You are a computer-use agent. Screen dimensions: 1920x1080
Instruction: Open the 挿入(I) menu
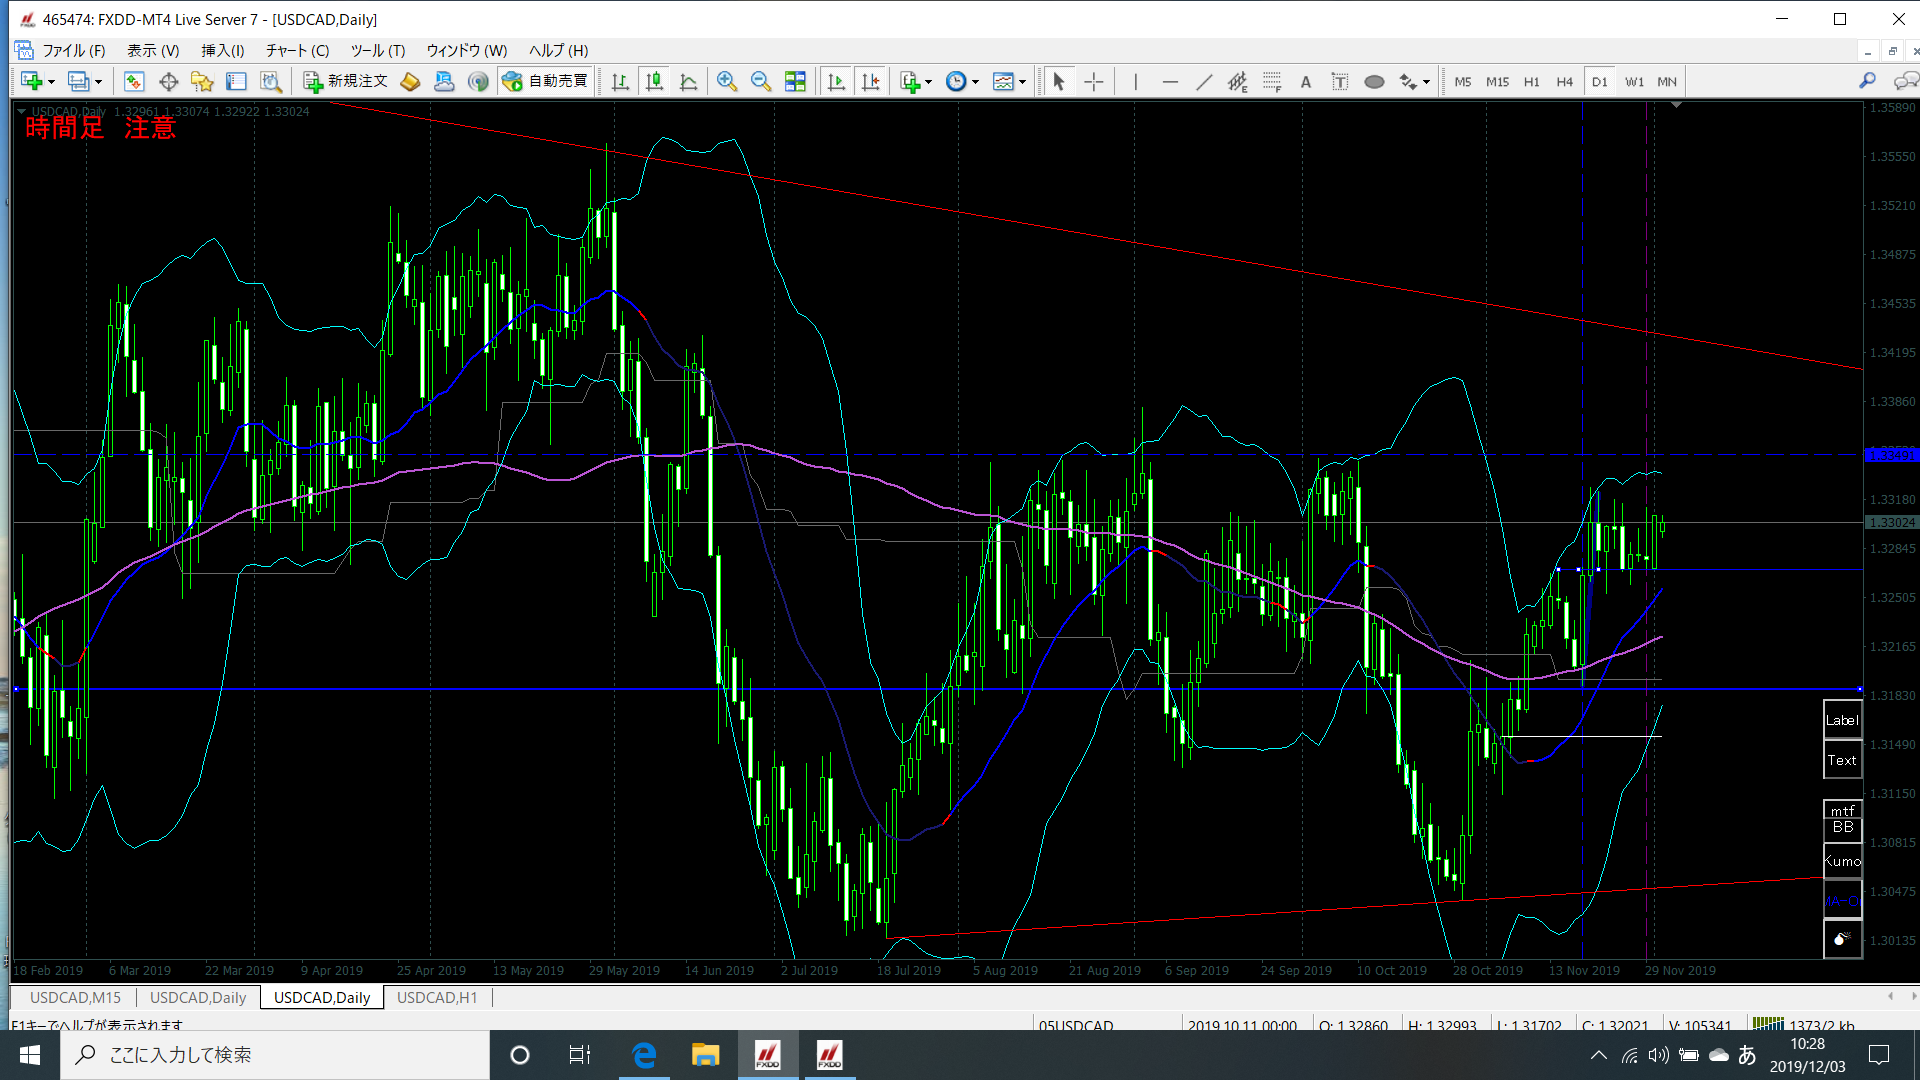tap(222, 50)
